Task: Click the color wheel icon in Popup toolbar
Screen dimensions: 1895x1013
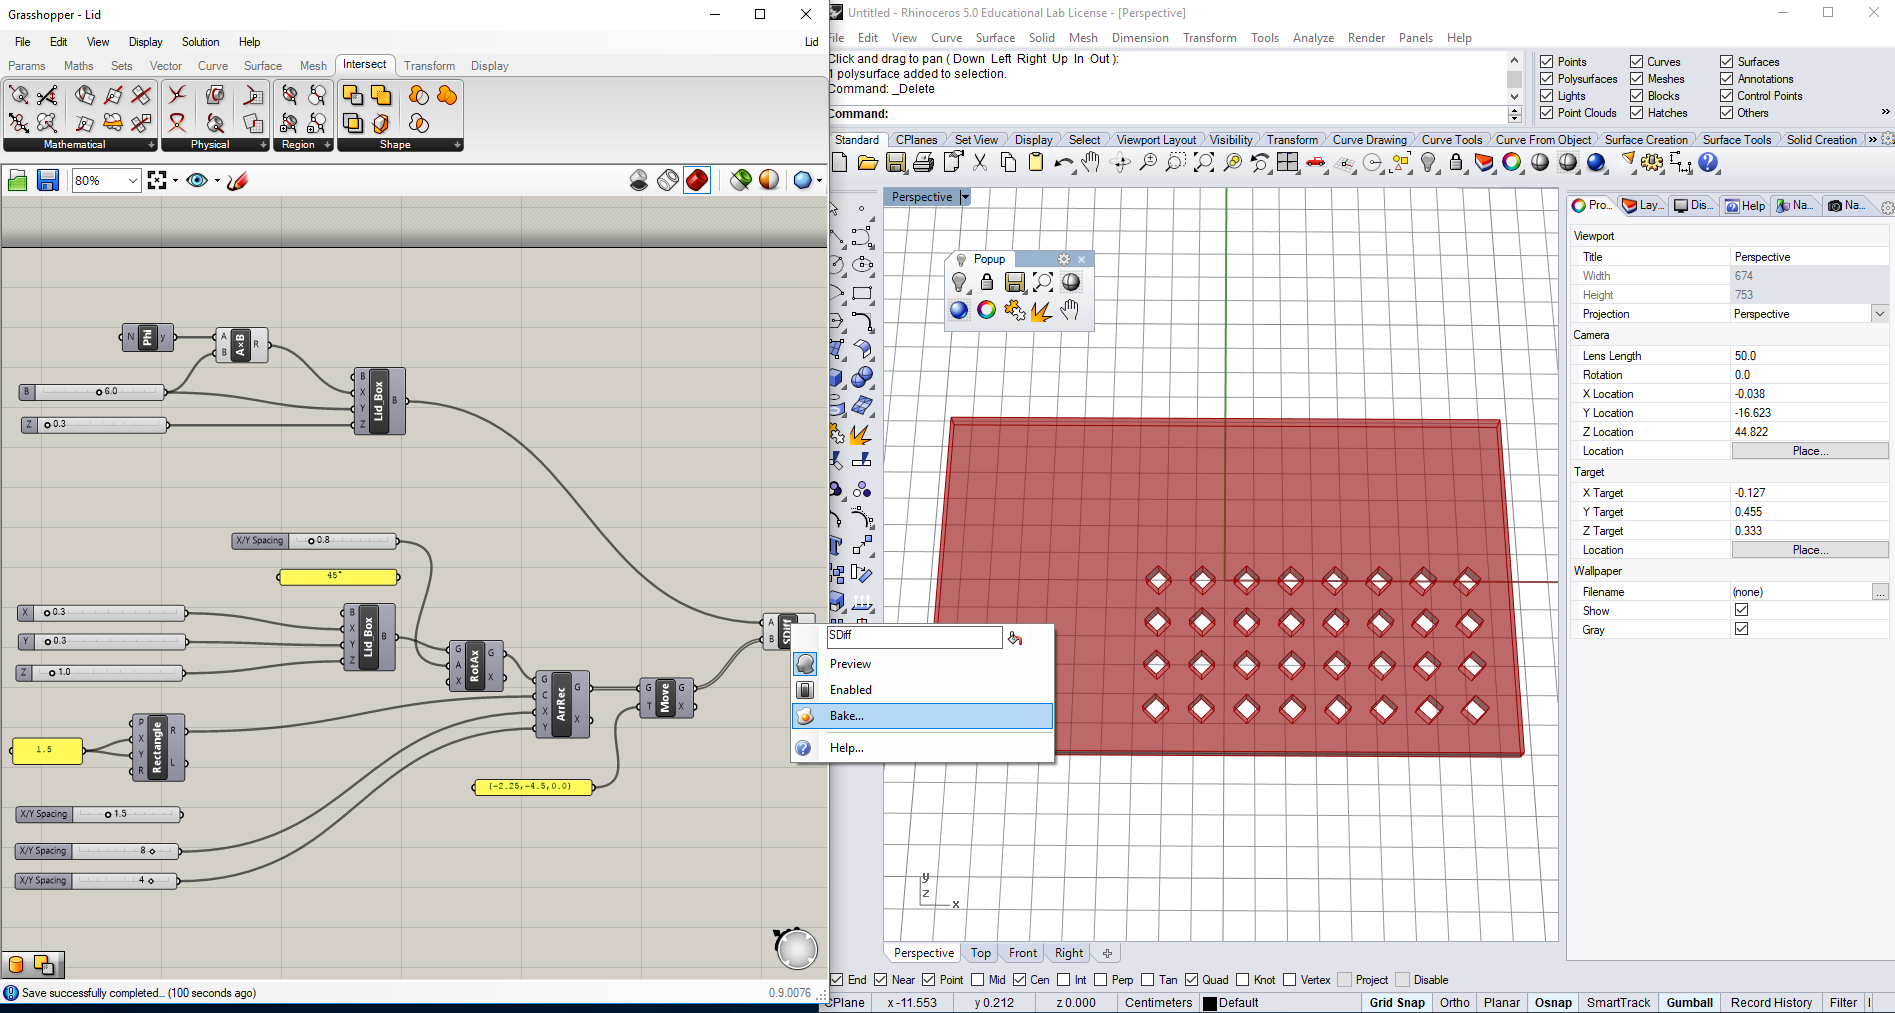Action: click(987, 310)
